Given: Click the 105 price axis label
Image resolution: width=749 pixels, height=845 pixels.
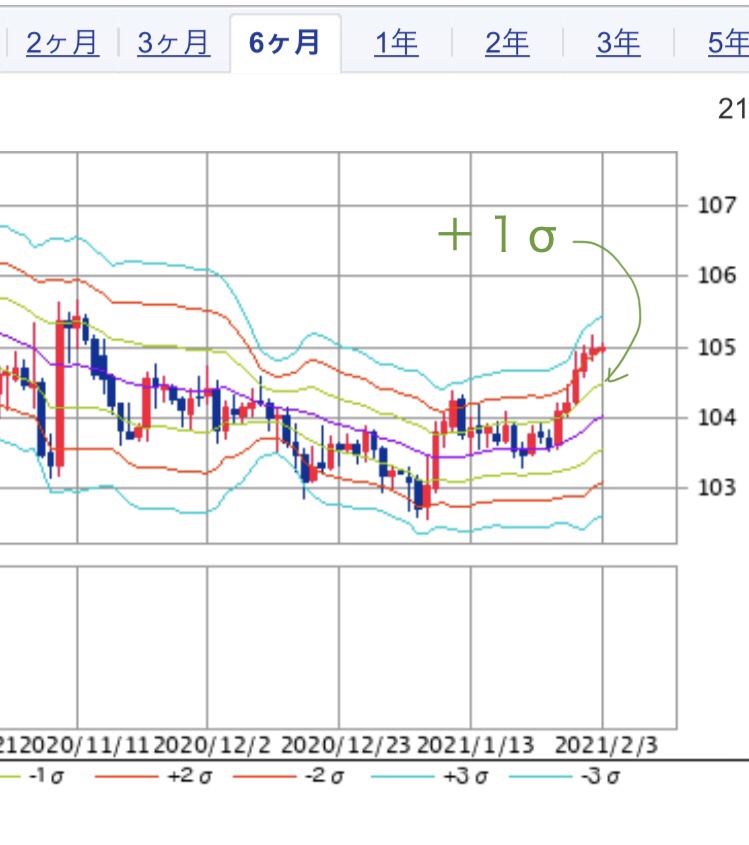Looking at the screenshot, I should pos(717,348).
